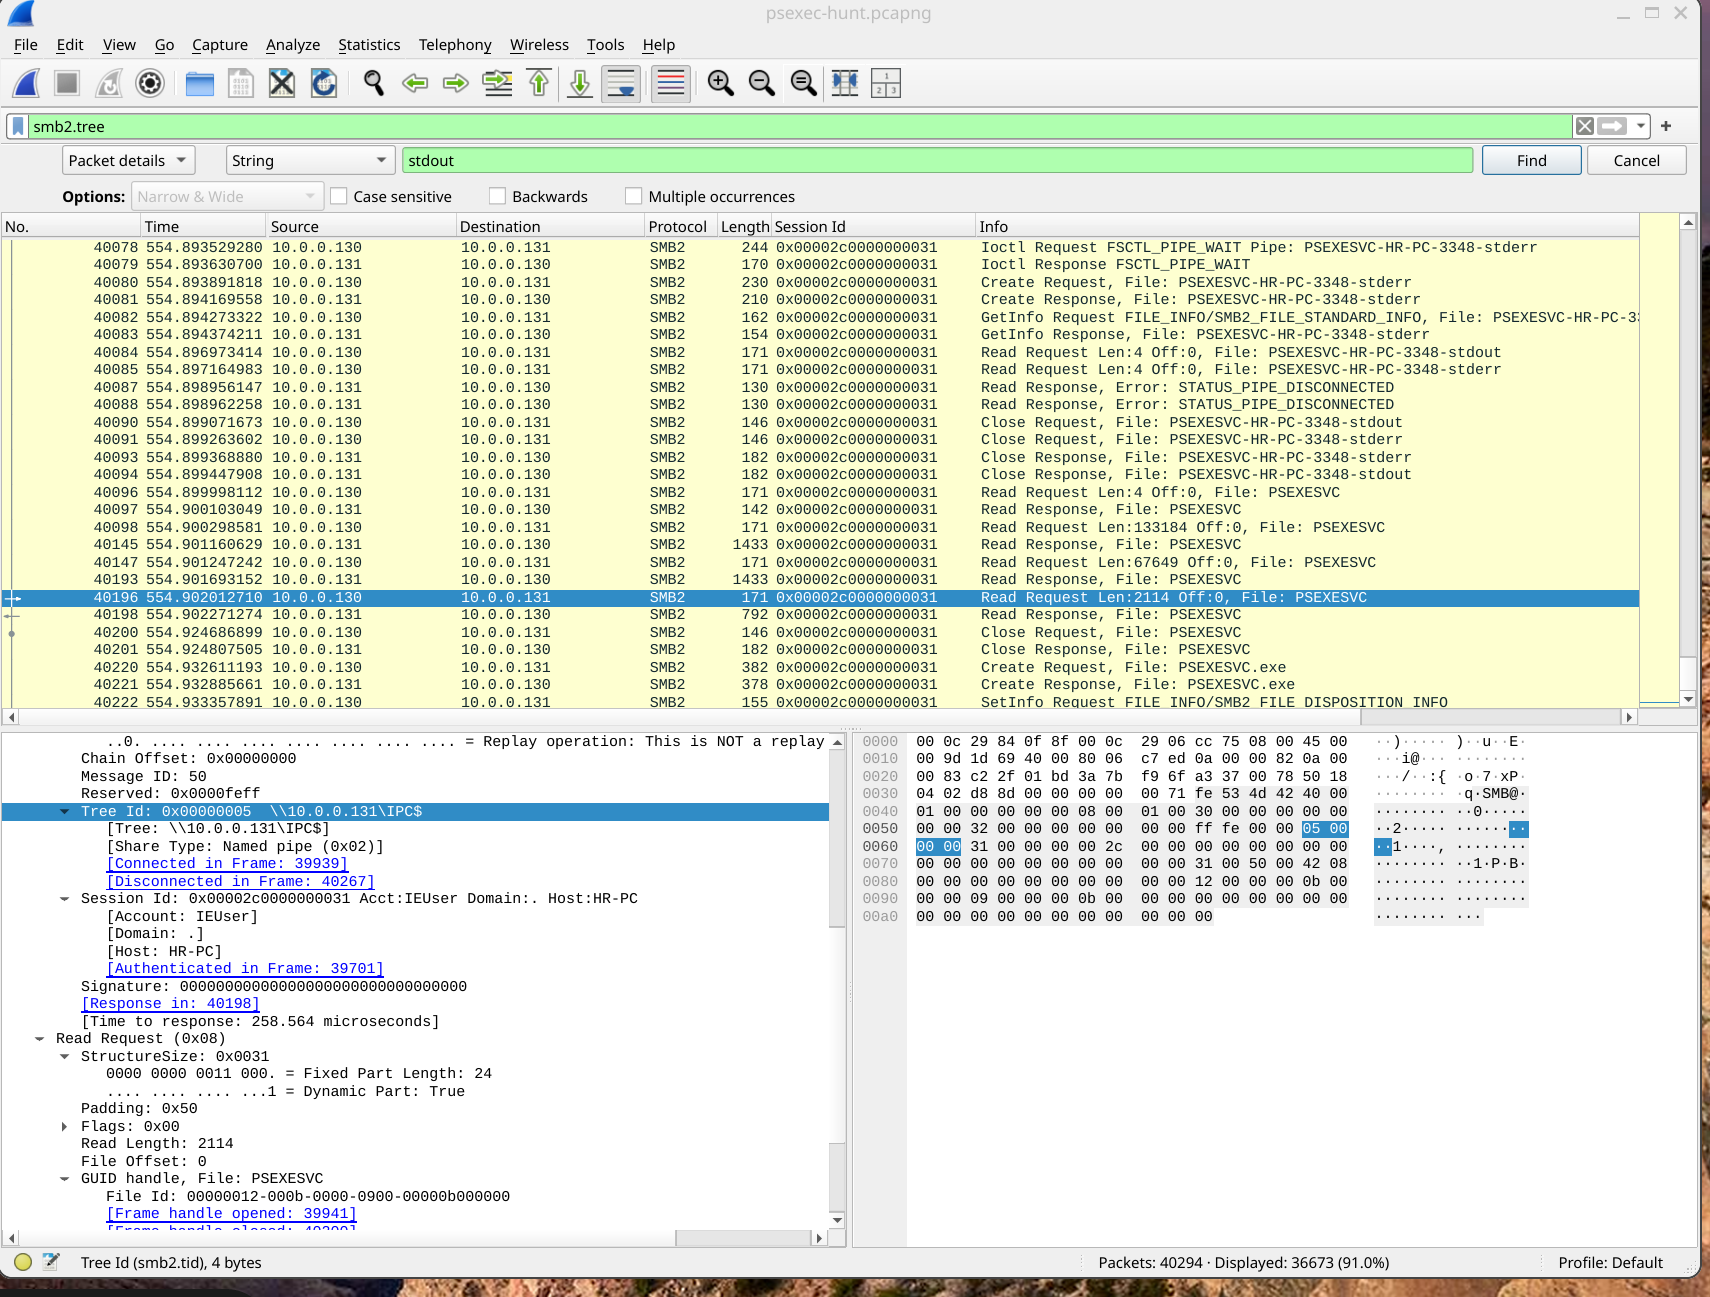The width and height of the screenshot is (1710, 1297).
Task: Follow the Response in 40198 link
Action: tap(169, 1003)
